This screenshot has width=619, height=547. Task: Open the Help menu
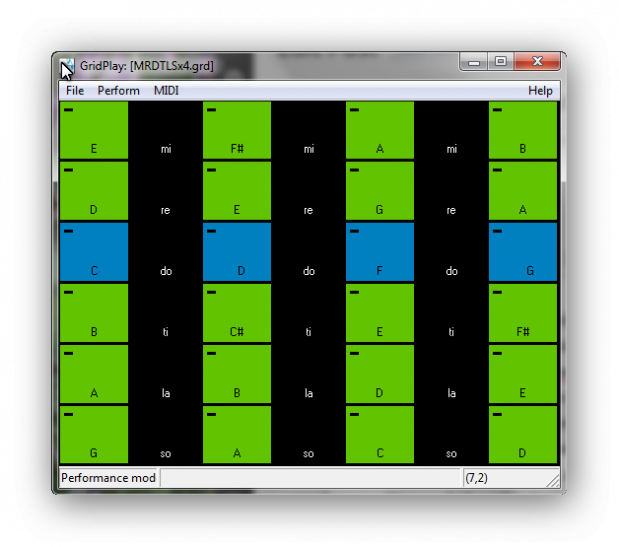540,91
